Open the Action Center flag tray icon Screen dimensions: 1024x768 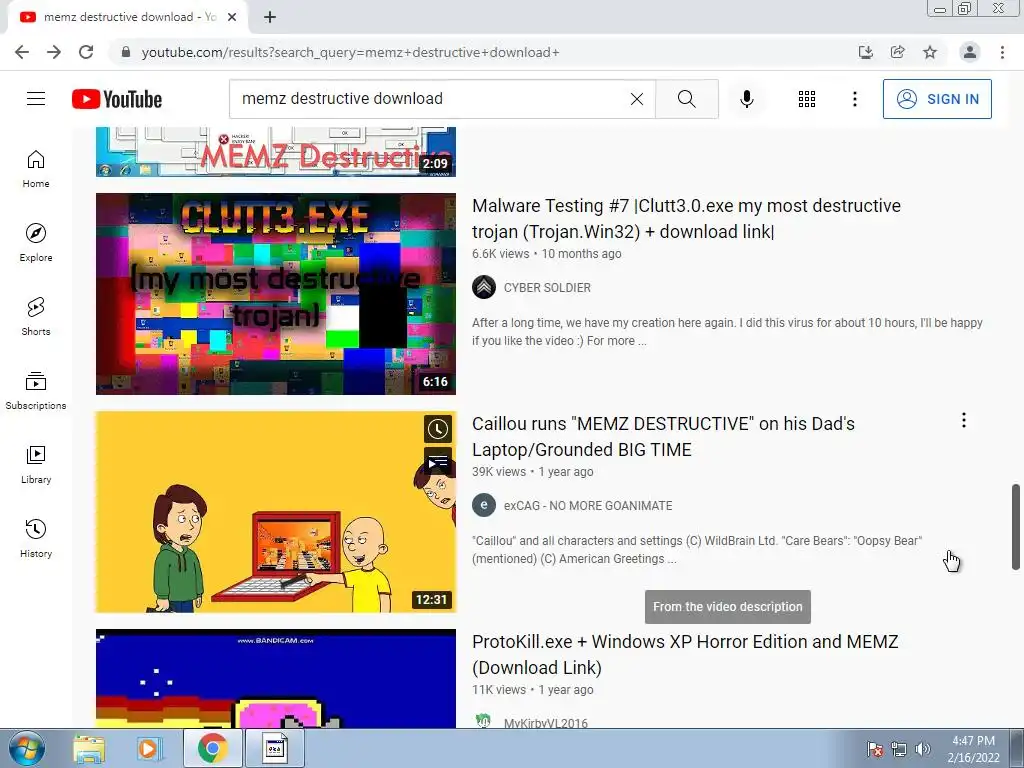coord(875,749)
